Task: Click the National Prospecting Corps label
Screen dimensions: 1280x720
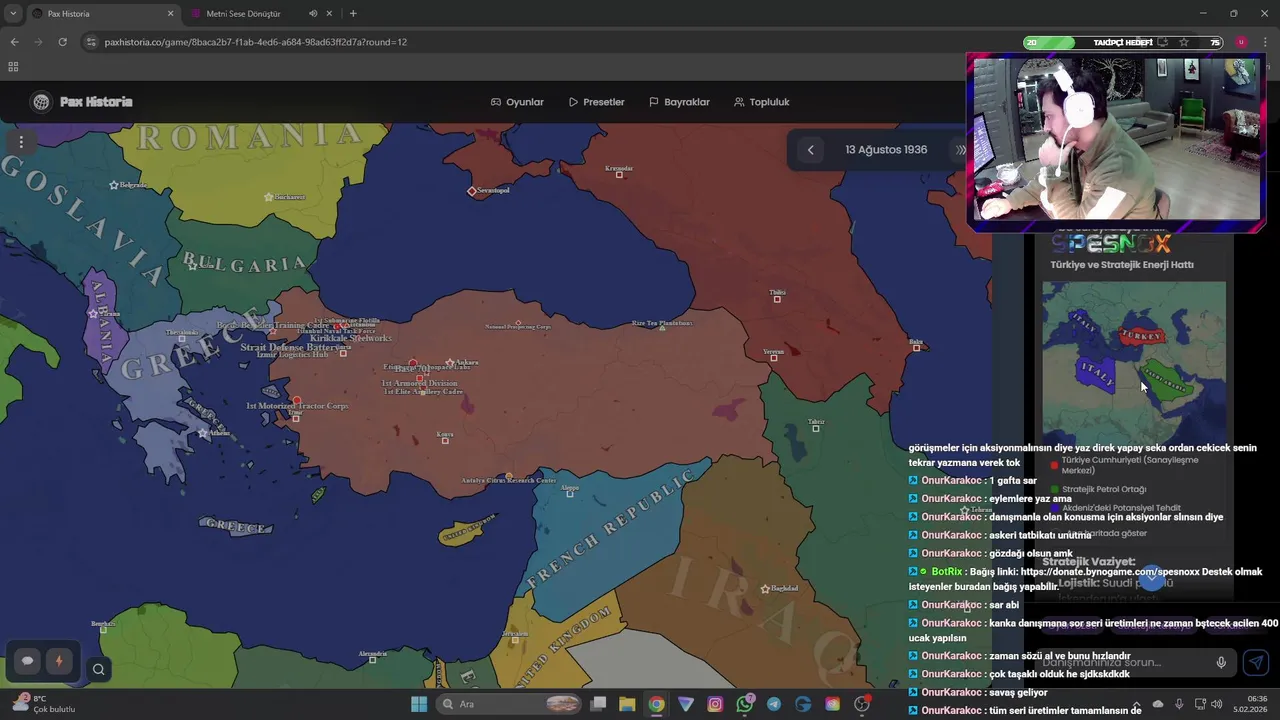Action: pyautogui.click(x=518, y=327)
